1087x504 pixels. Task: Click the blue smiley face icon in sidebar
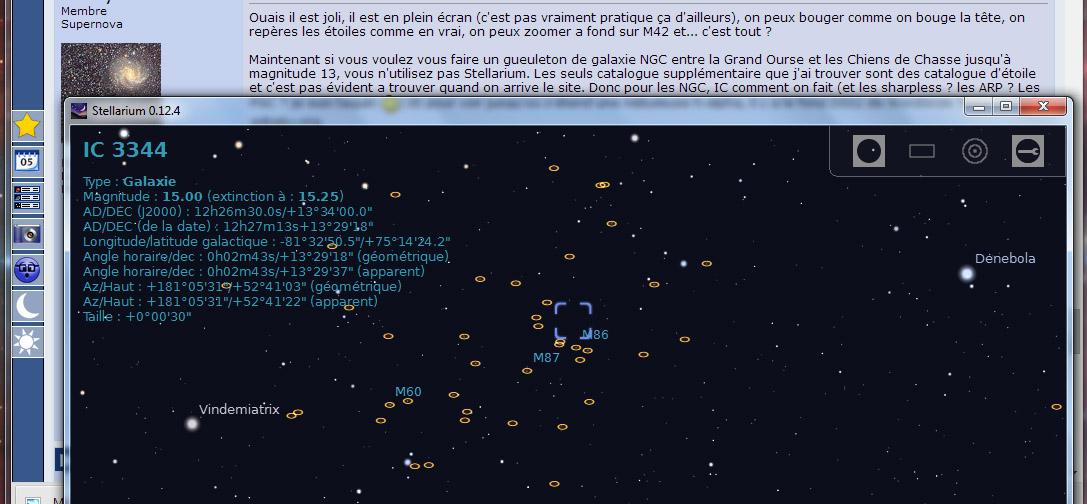28,270
